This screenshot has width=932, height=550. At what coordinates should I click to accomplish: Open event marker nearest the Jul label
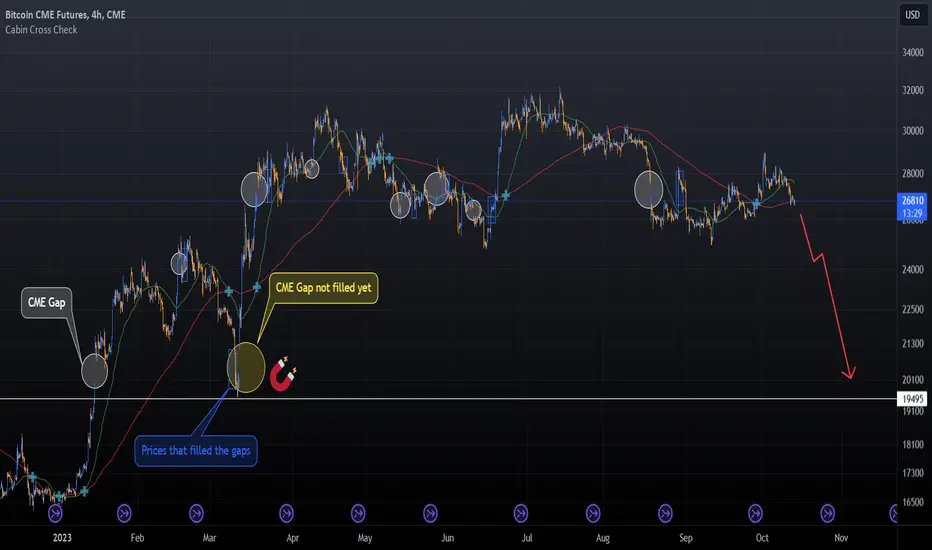[x=521, y=513]
